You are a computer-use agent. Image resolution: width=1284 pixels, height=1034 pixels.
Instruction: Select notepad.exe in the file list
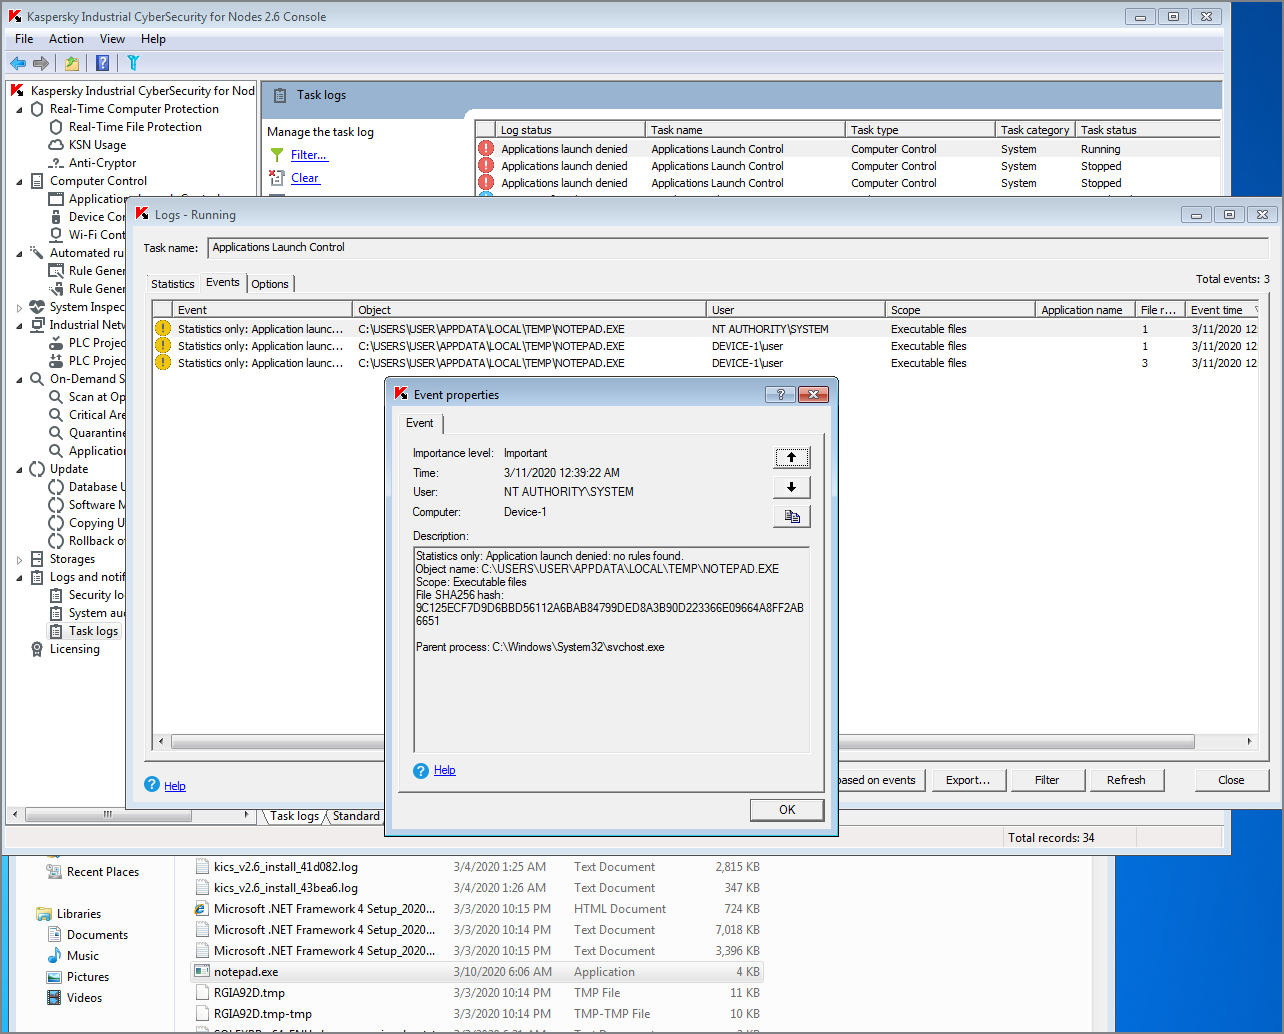pos(246,972)
